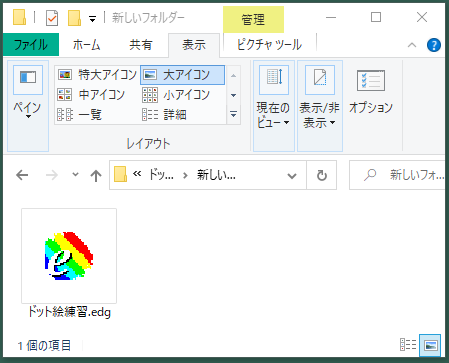Open the 現在のビュー dropdown

[274, 106]
